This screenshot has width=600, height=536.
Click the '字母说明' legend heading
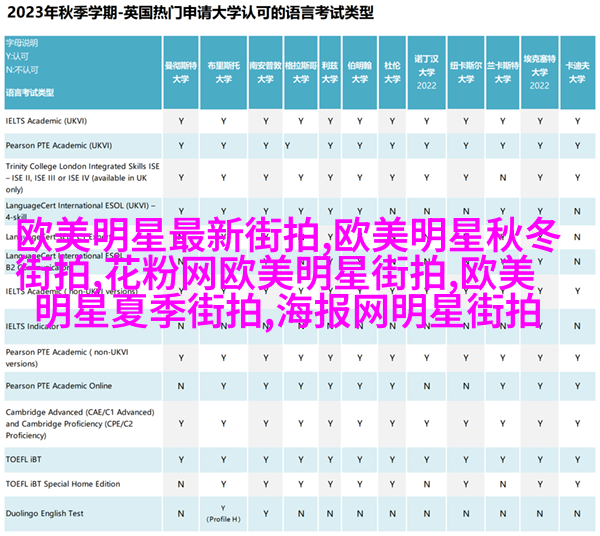pos(22,43)
